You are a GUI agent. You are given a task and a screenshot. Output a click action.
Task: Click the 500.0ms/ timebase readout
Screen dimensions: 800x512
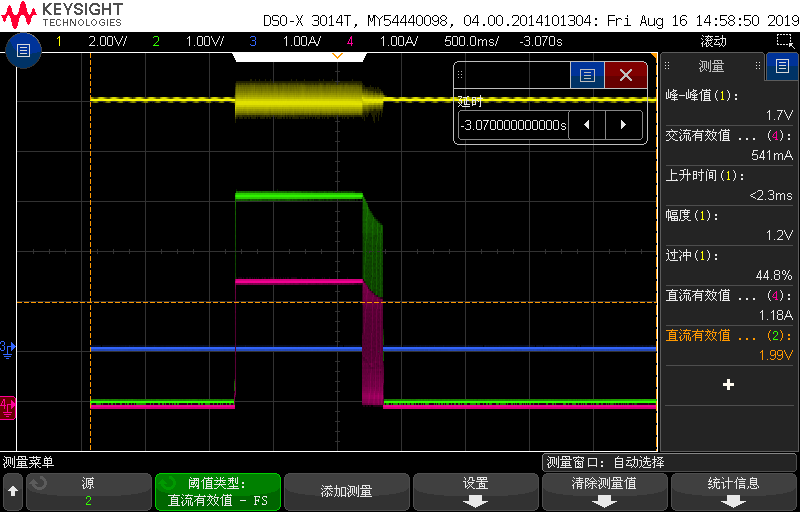coord(471,41)
